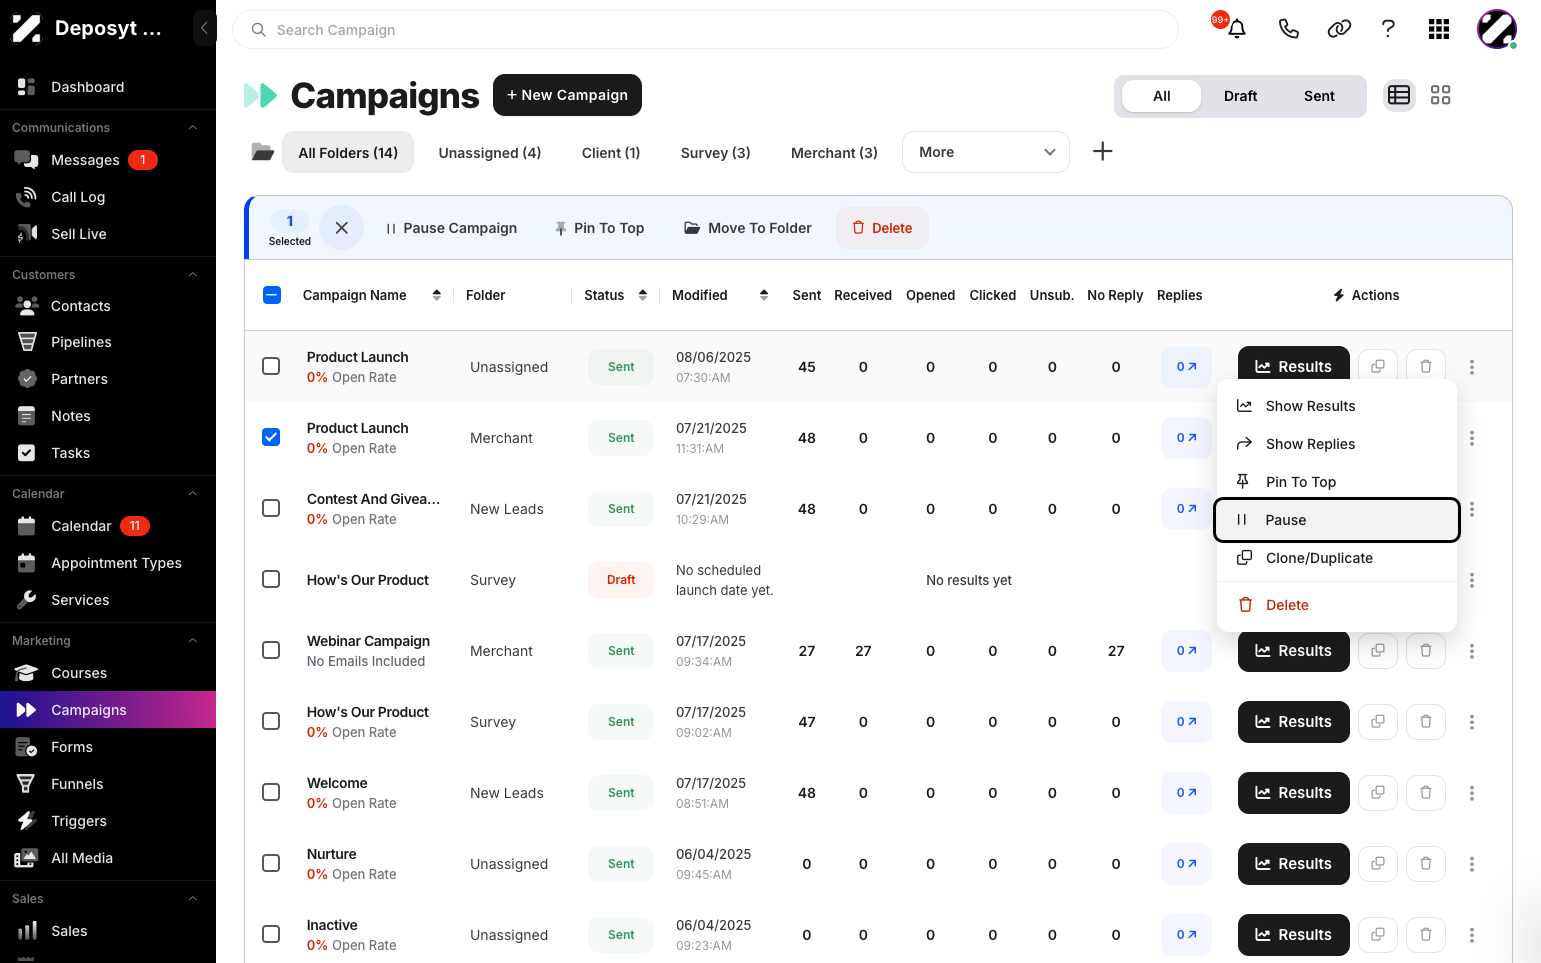The width and height of the screenshot is (1541, 963).
Task: Open replies link for Nurture campaign
Action: click(x=1186, y=864)
